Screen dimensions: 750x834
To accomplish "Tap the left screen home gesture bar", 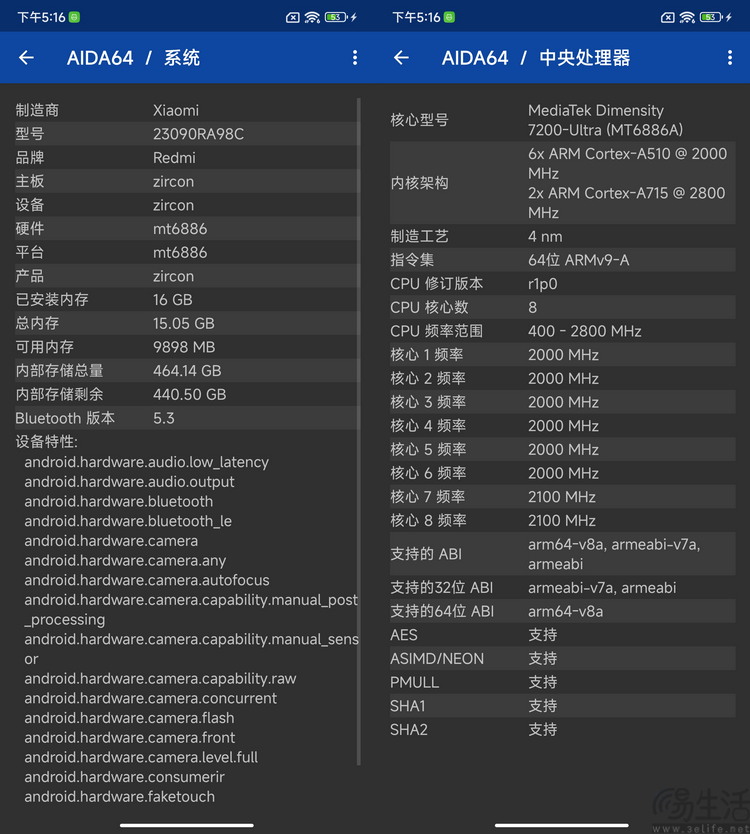I will click(x=187, y=825).
